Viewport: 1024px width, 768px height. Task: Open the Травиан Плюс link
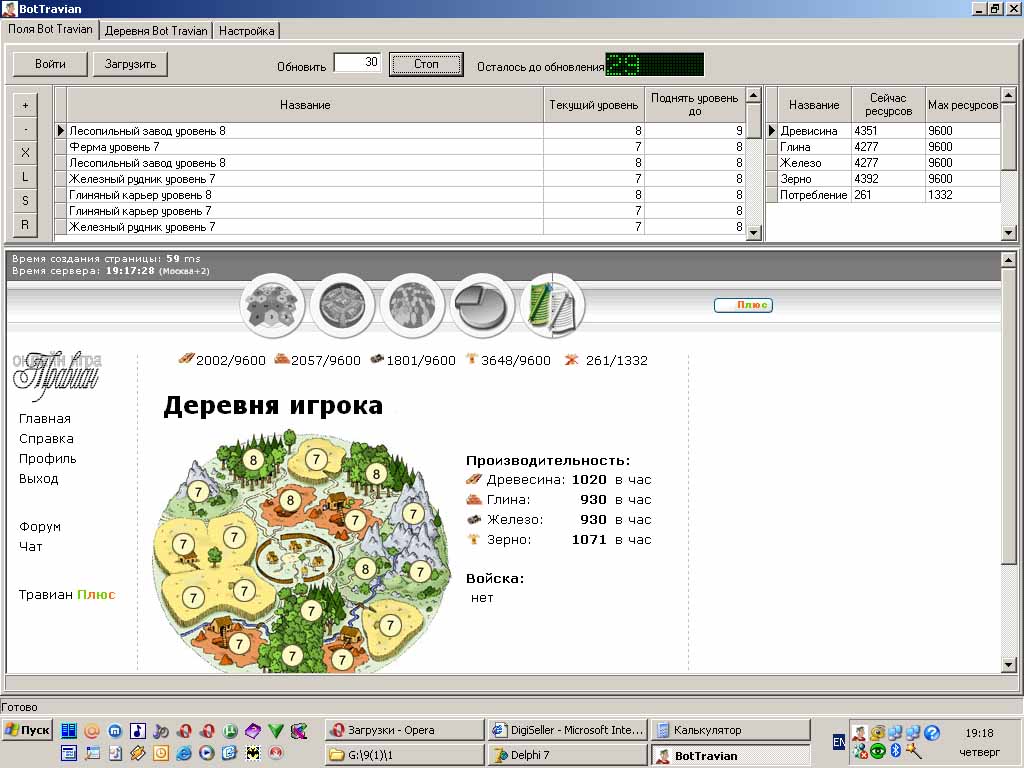click(x=67, y=595)
